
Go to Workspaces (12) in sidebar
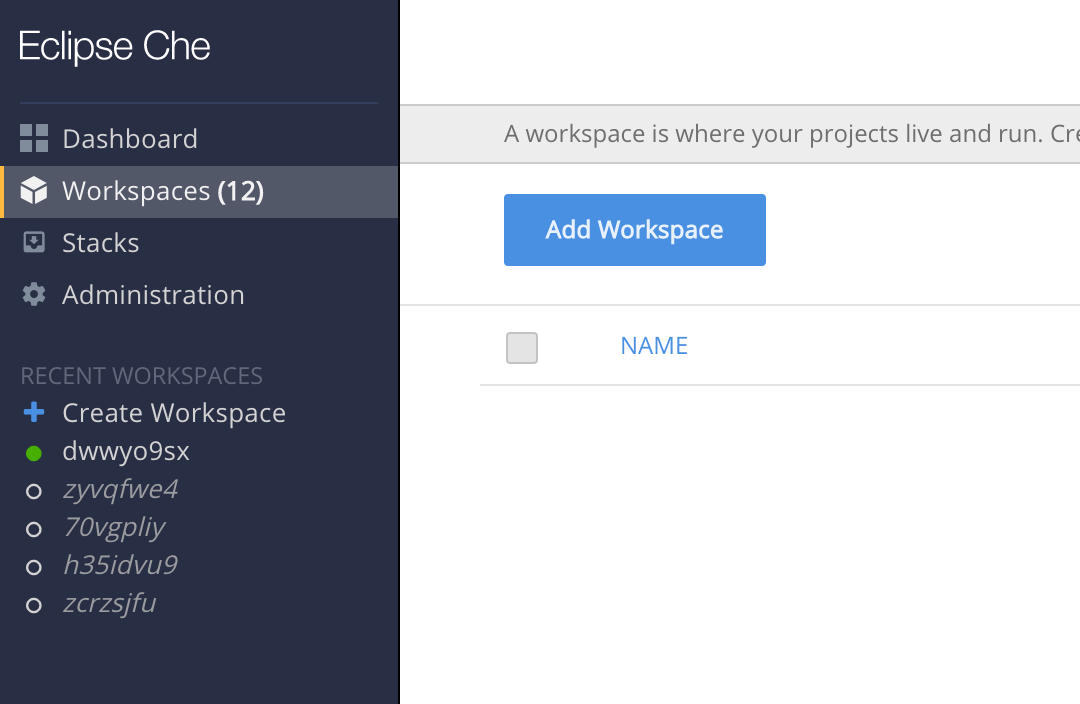tap(163, 191)
